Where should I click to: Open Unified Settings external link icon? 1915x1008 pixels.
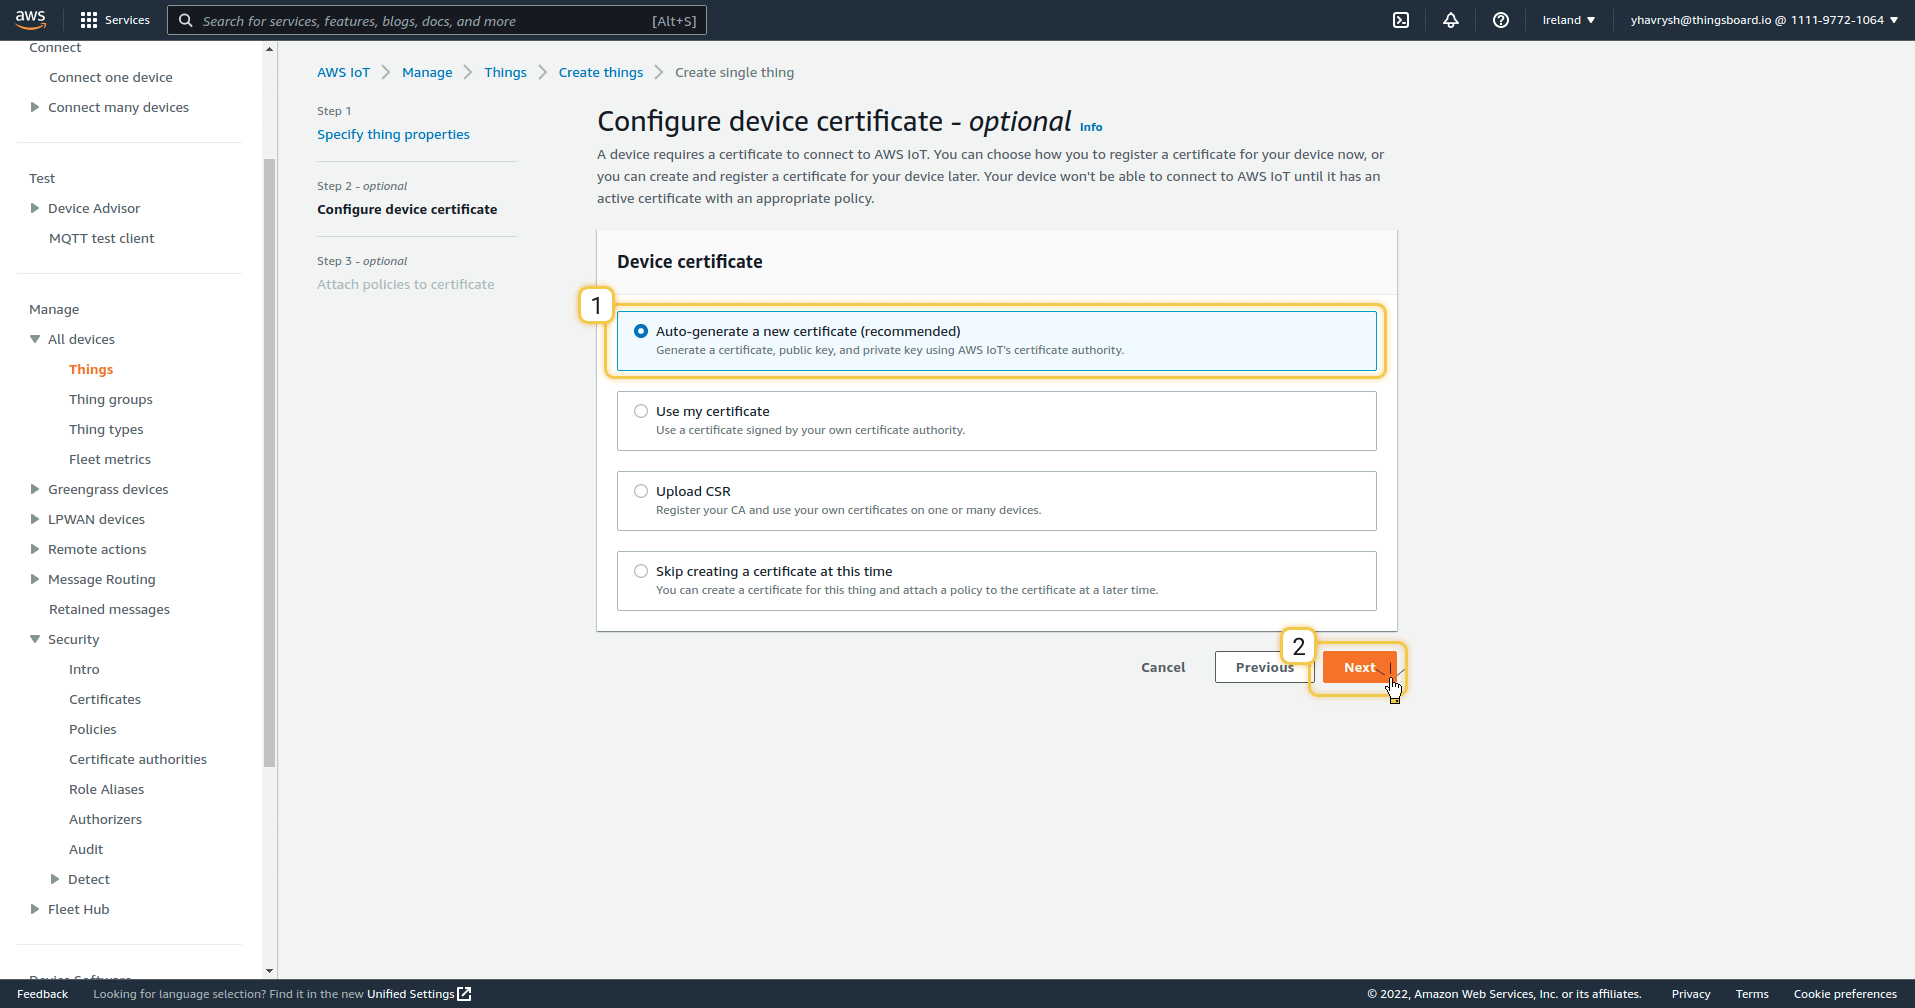(464, 994)
